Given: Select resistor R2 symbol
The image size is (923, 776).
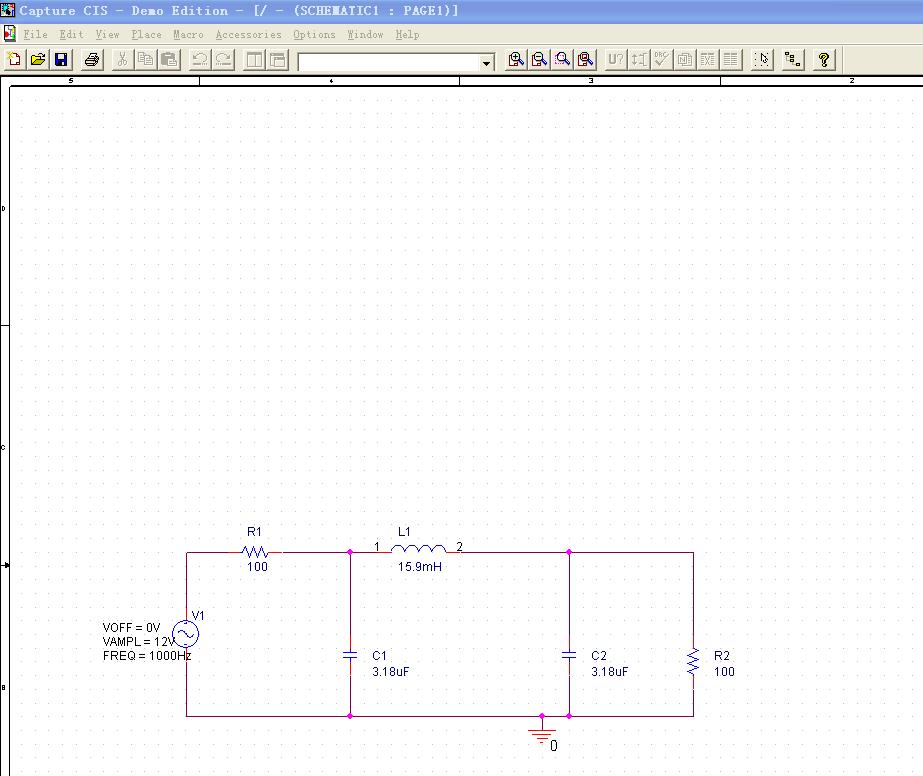Looking at the screenshot, I should pyautogui.click(x=693, y=661).
